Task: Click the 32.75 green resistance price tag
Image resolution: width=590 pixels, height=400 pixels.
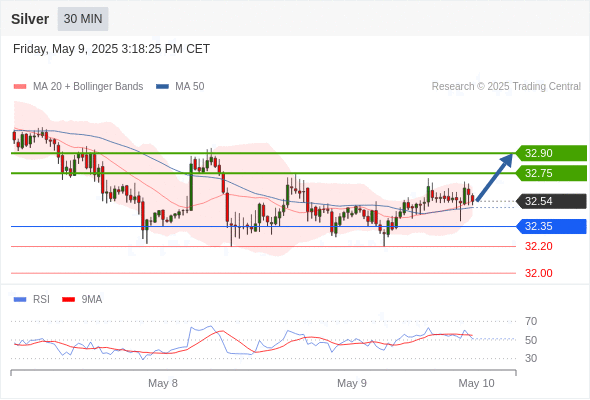Action: coord(551,173)
